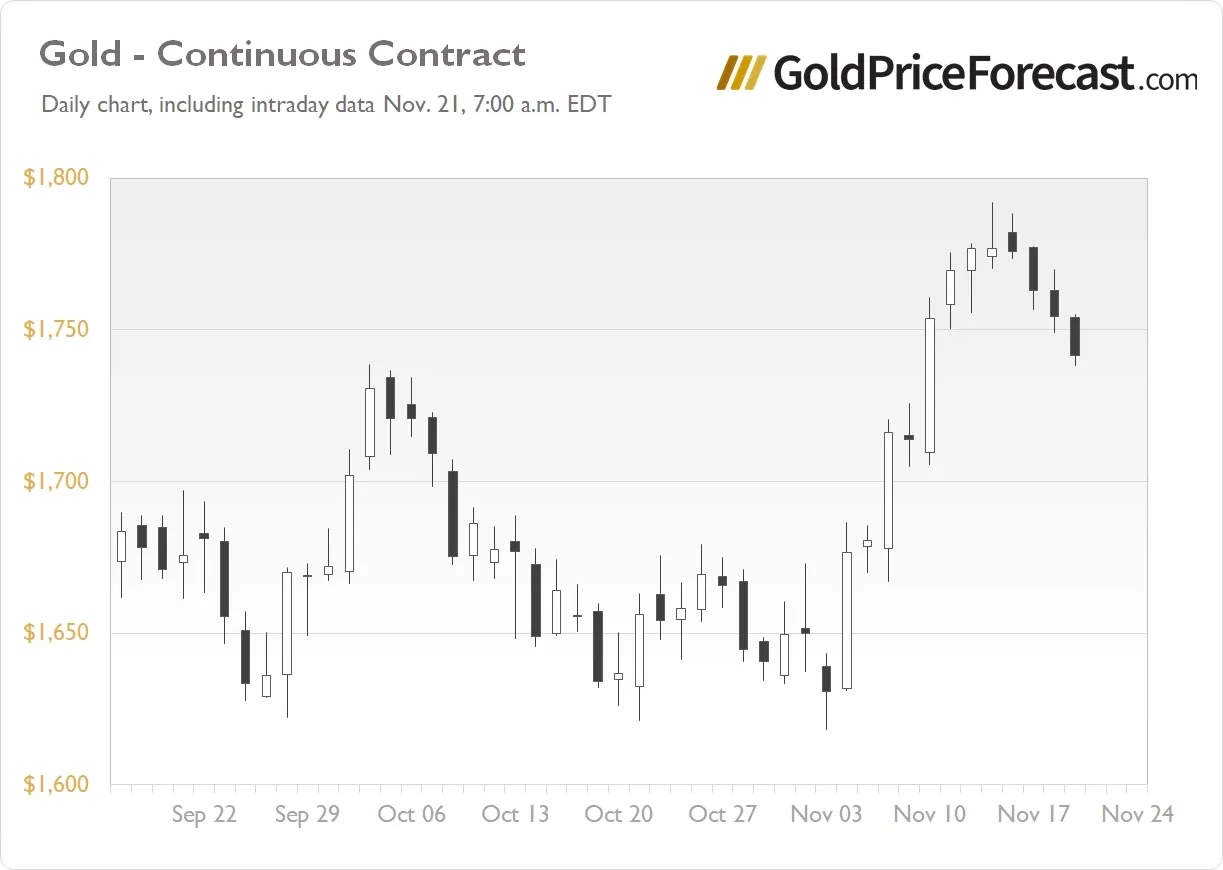Select the Oct 27 date marker
1223x870 pixels.
pos(723,815)
